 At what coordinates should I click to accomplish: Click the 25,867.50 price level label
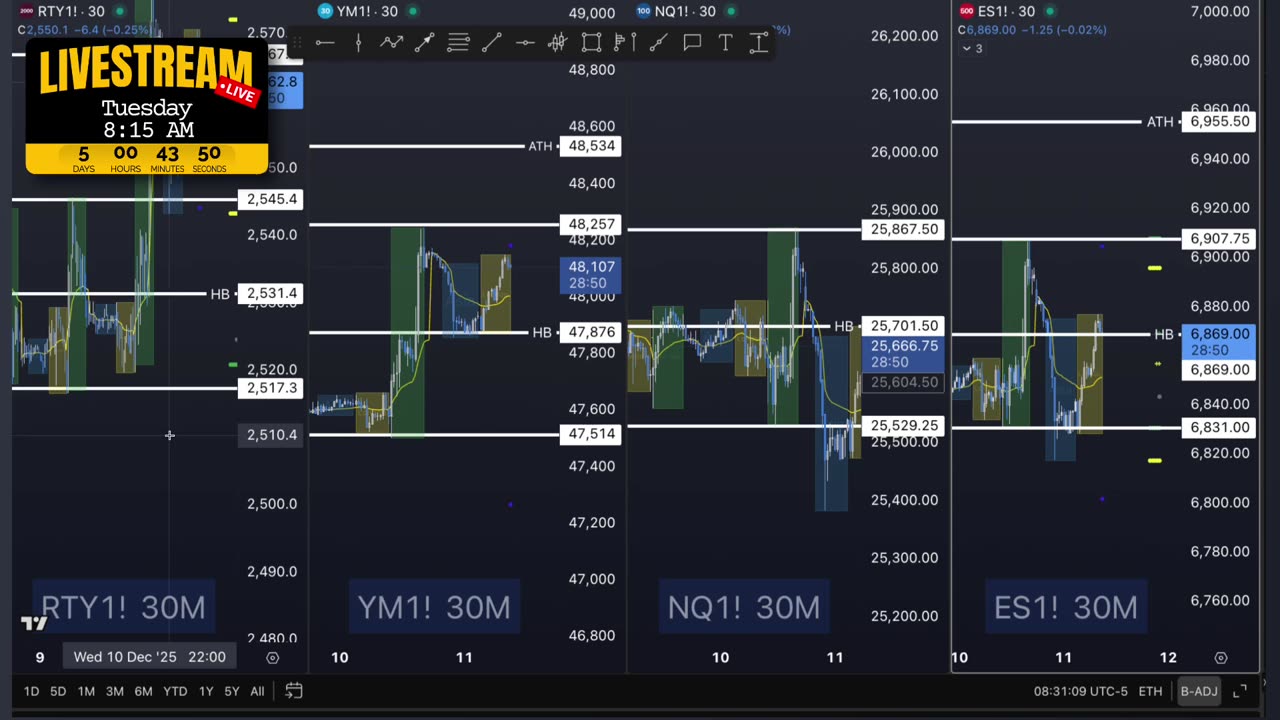(x=903, y=229)
